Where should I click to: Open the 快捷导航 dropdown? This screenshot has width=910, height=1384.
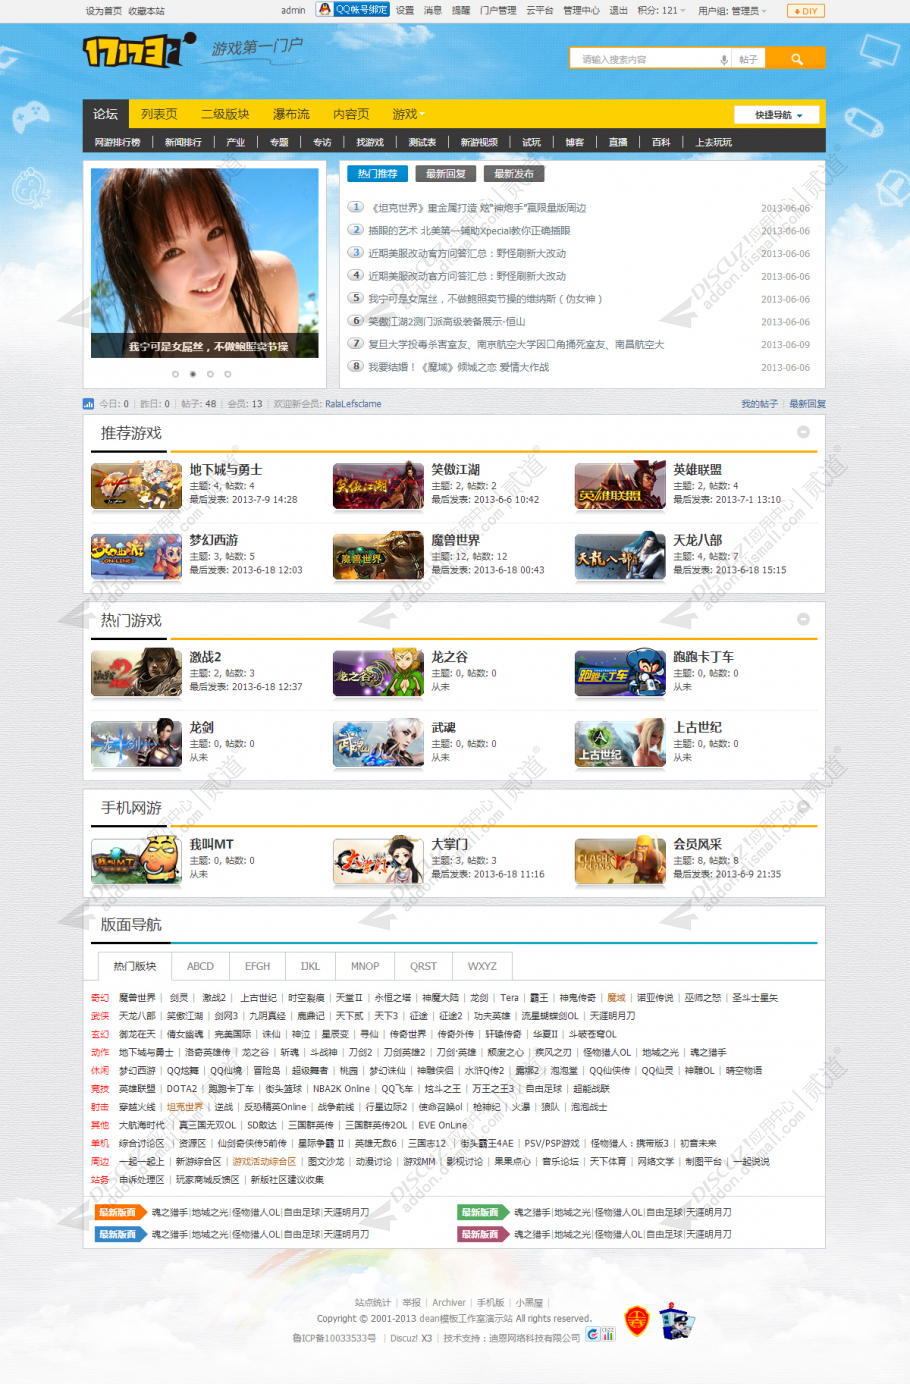click(776, 115)
